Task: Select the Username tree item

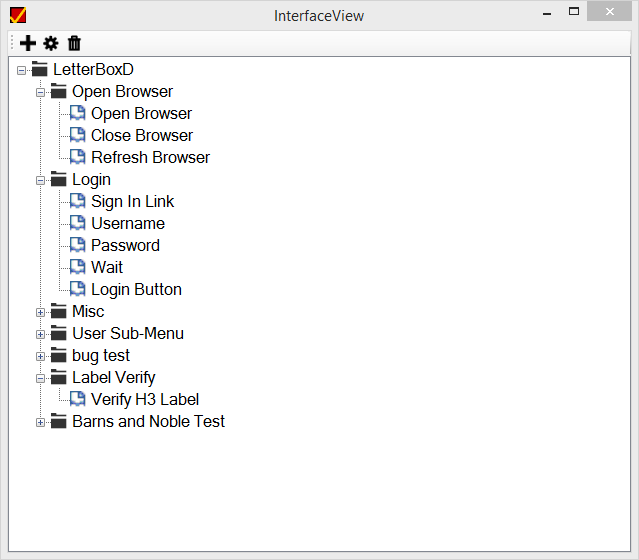Action: pos(128,223)
